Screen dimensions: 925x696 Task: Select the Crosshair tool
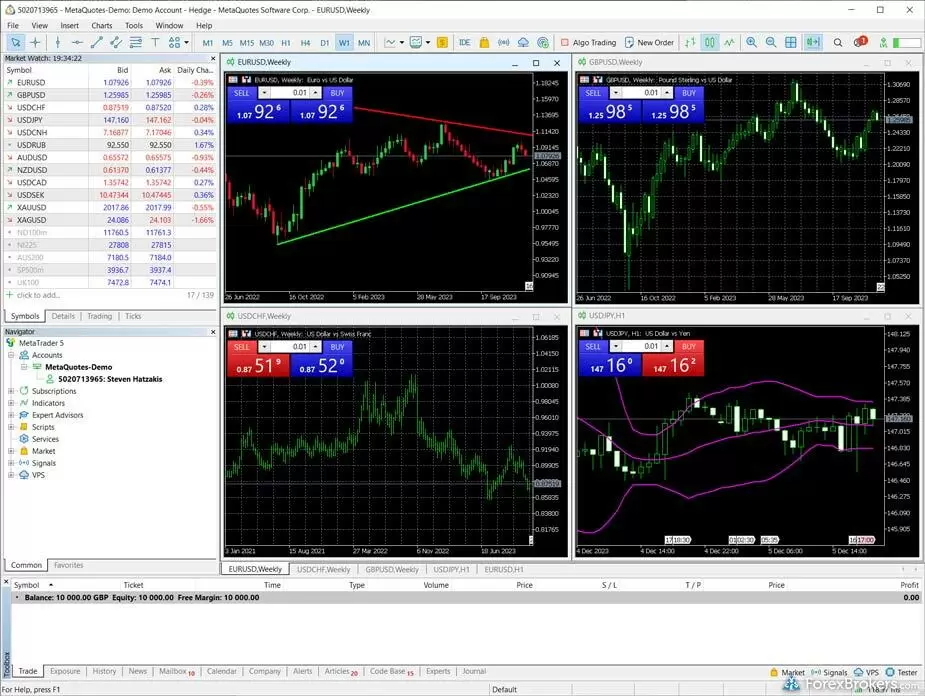(x=34, y=42)
